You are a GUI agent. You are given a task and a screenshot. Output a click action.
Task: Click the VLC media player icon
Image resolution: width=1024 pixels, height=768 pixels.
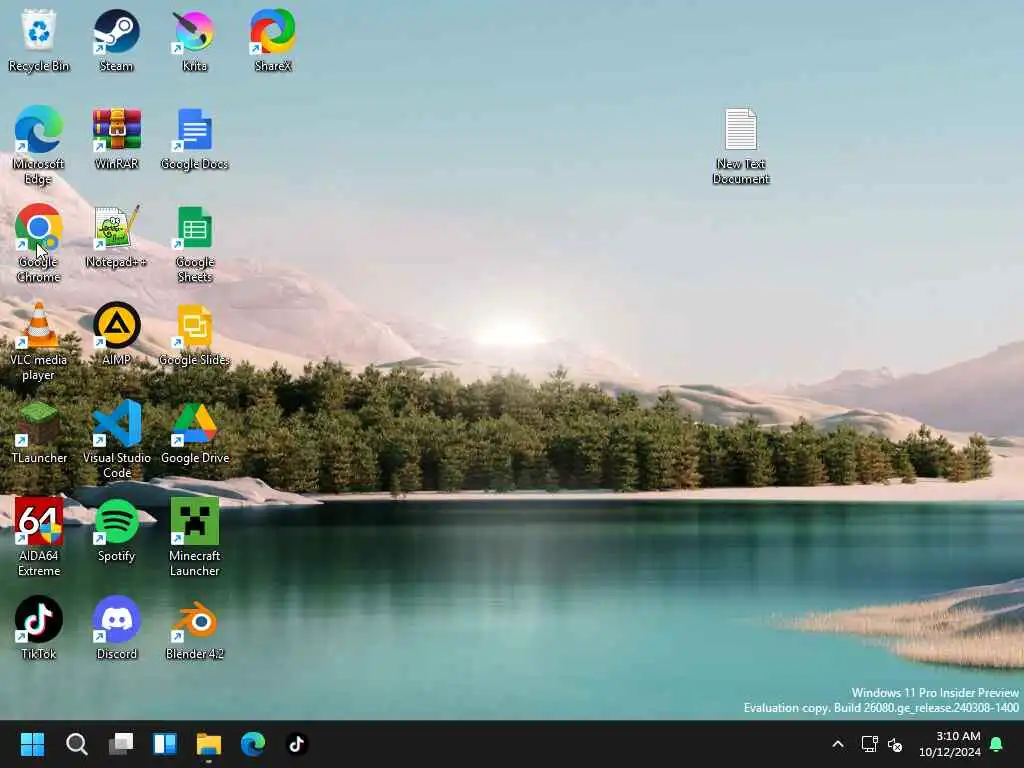[39, 342]
